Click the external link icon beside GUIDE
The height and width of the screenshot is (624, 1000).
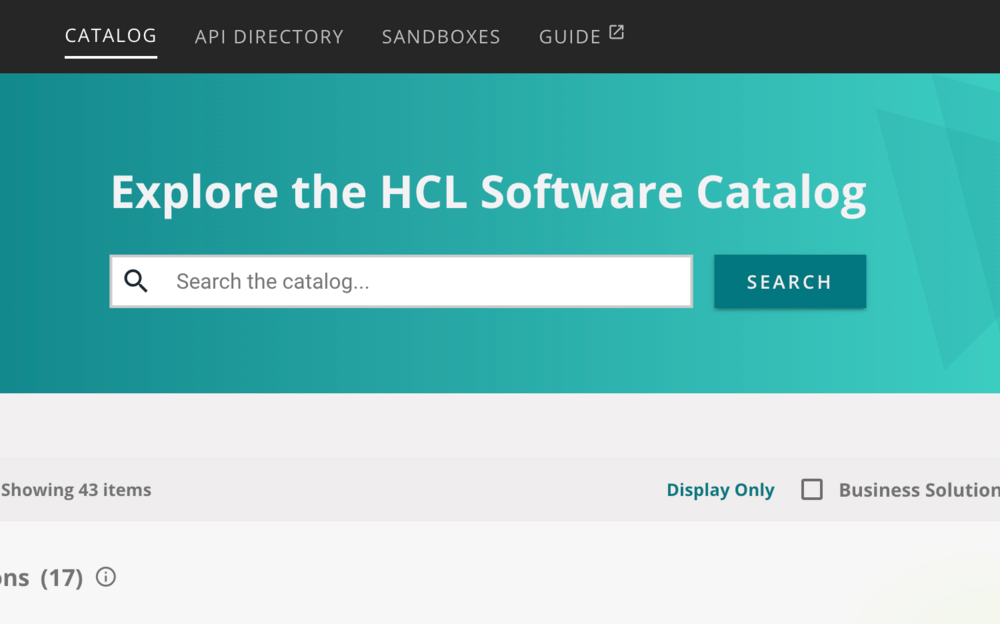[617, 32]
